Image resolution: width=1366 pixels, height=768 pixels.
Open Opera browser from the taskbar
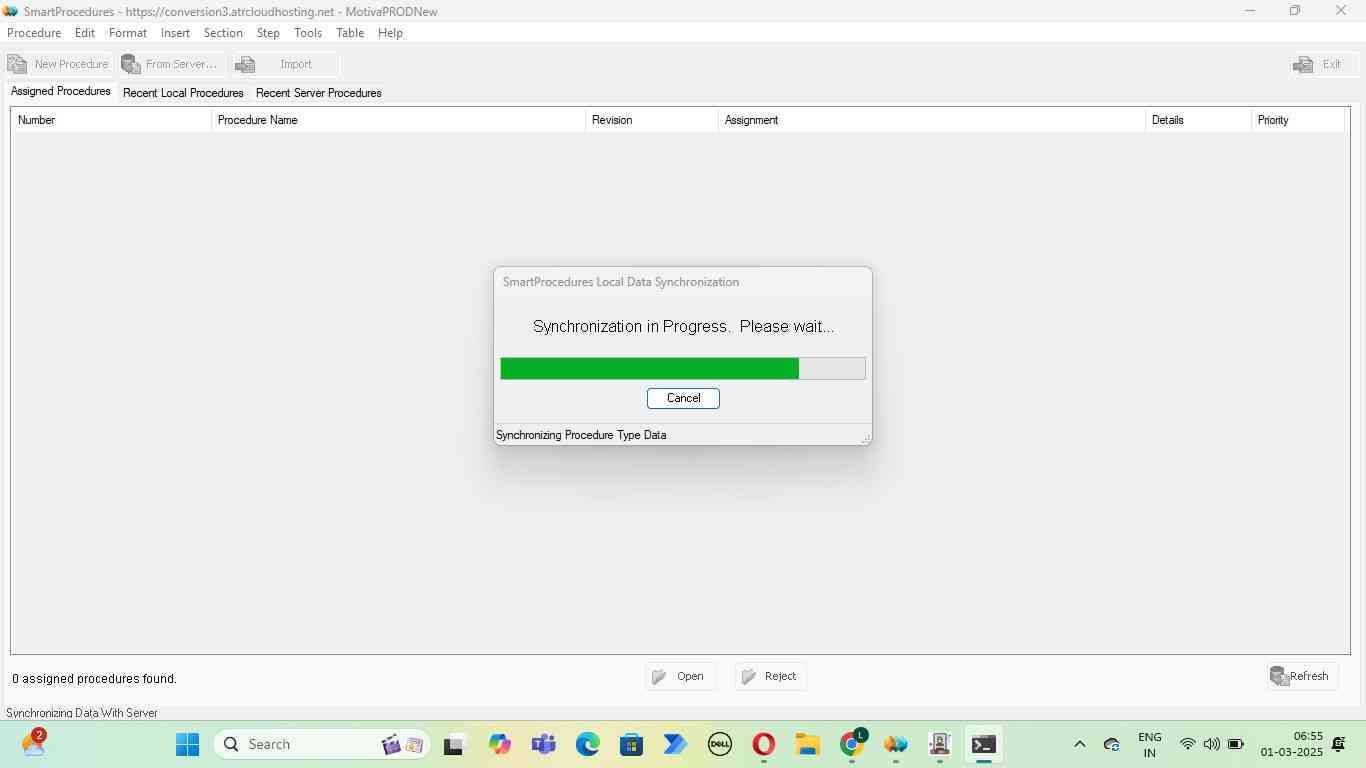pyautogui.click(x=763, y=744)
